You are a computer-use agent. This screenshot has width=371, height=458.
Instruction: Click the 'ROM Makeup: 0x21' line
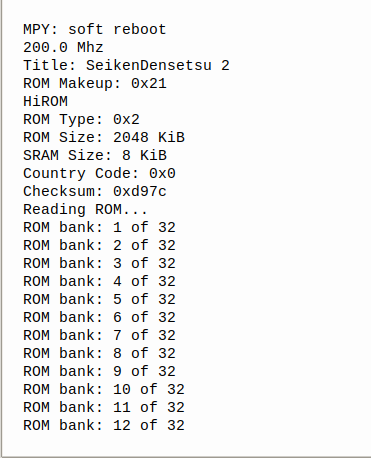coord(95,83)
